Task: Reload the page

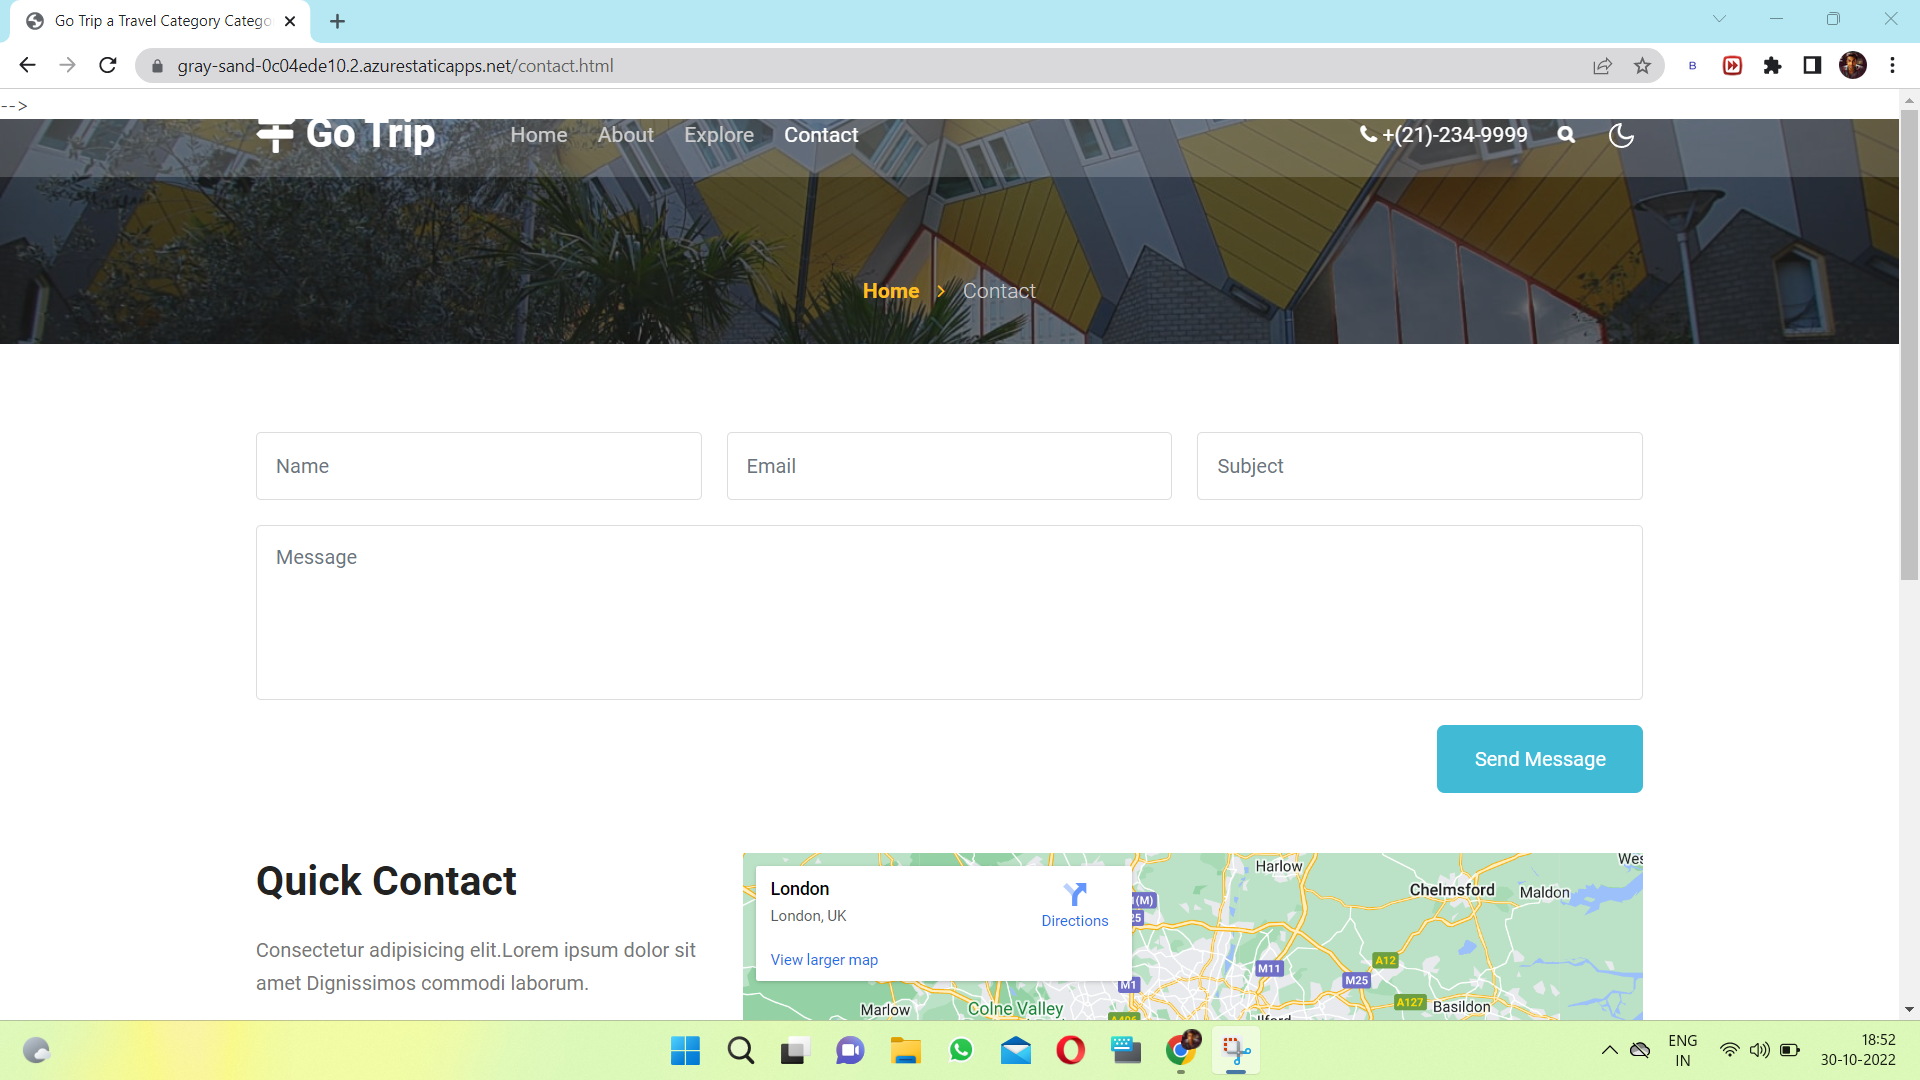Action: (x=108, y=66)
